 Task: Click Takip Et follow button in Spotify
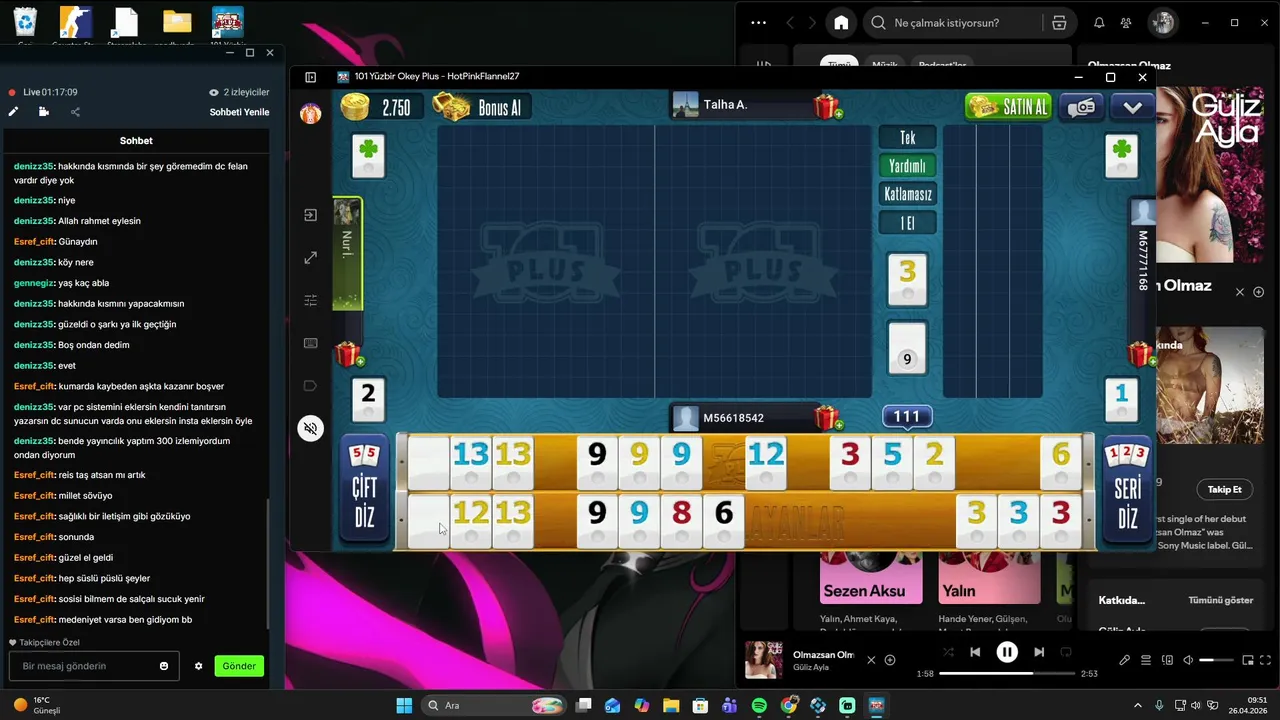1224,489
